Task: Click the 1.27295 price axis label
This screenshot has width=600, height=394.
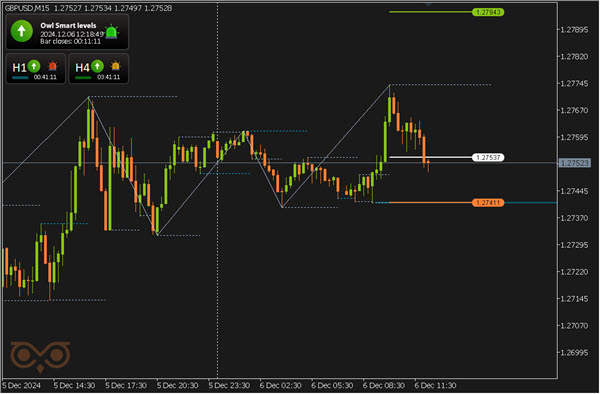Action: [x=574, y=245]
